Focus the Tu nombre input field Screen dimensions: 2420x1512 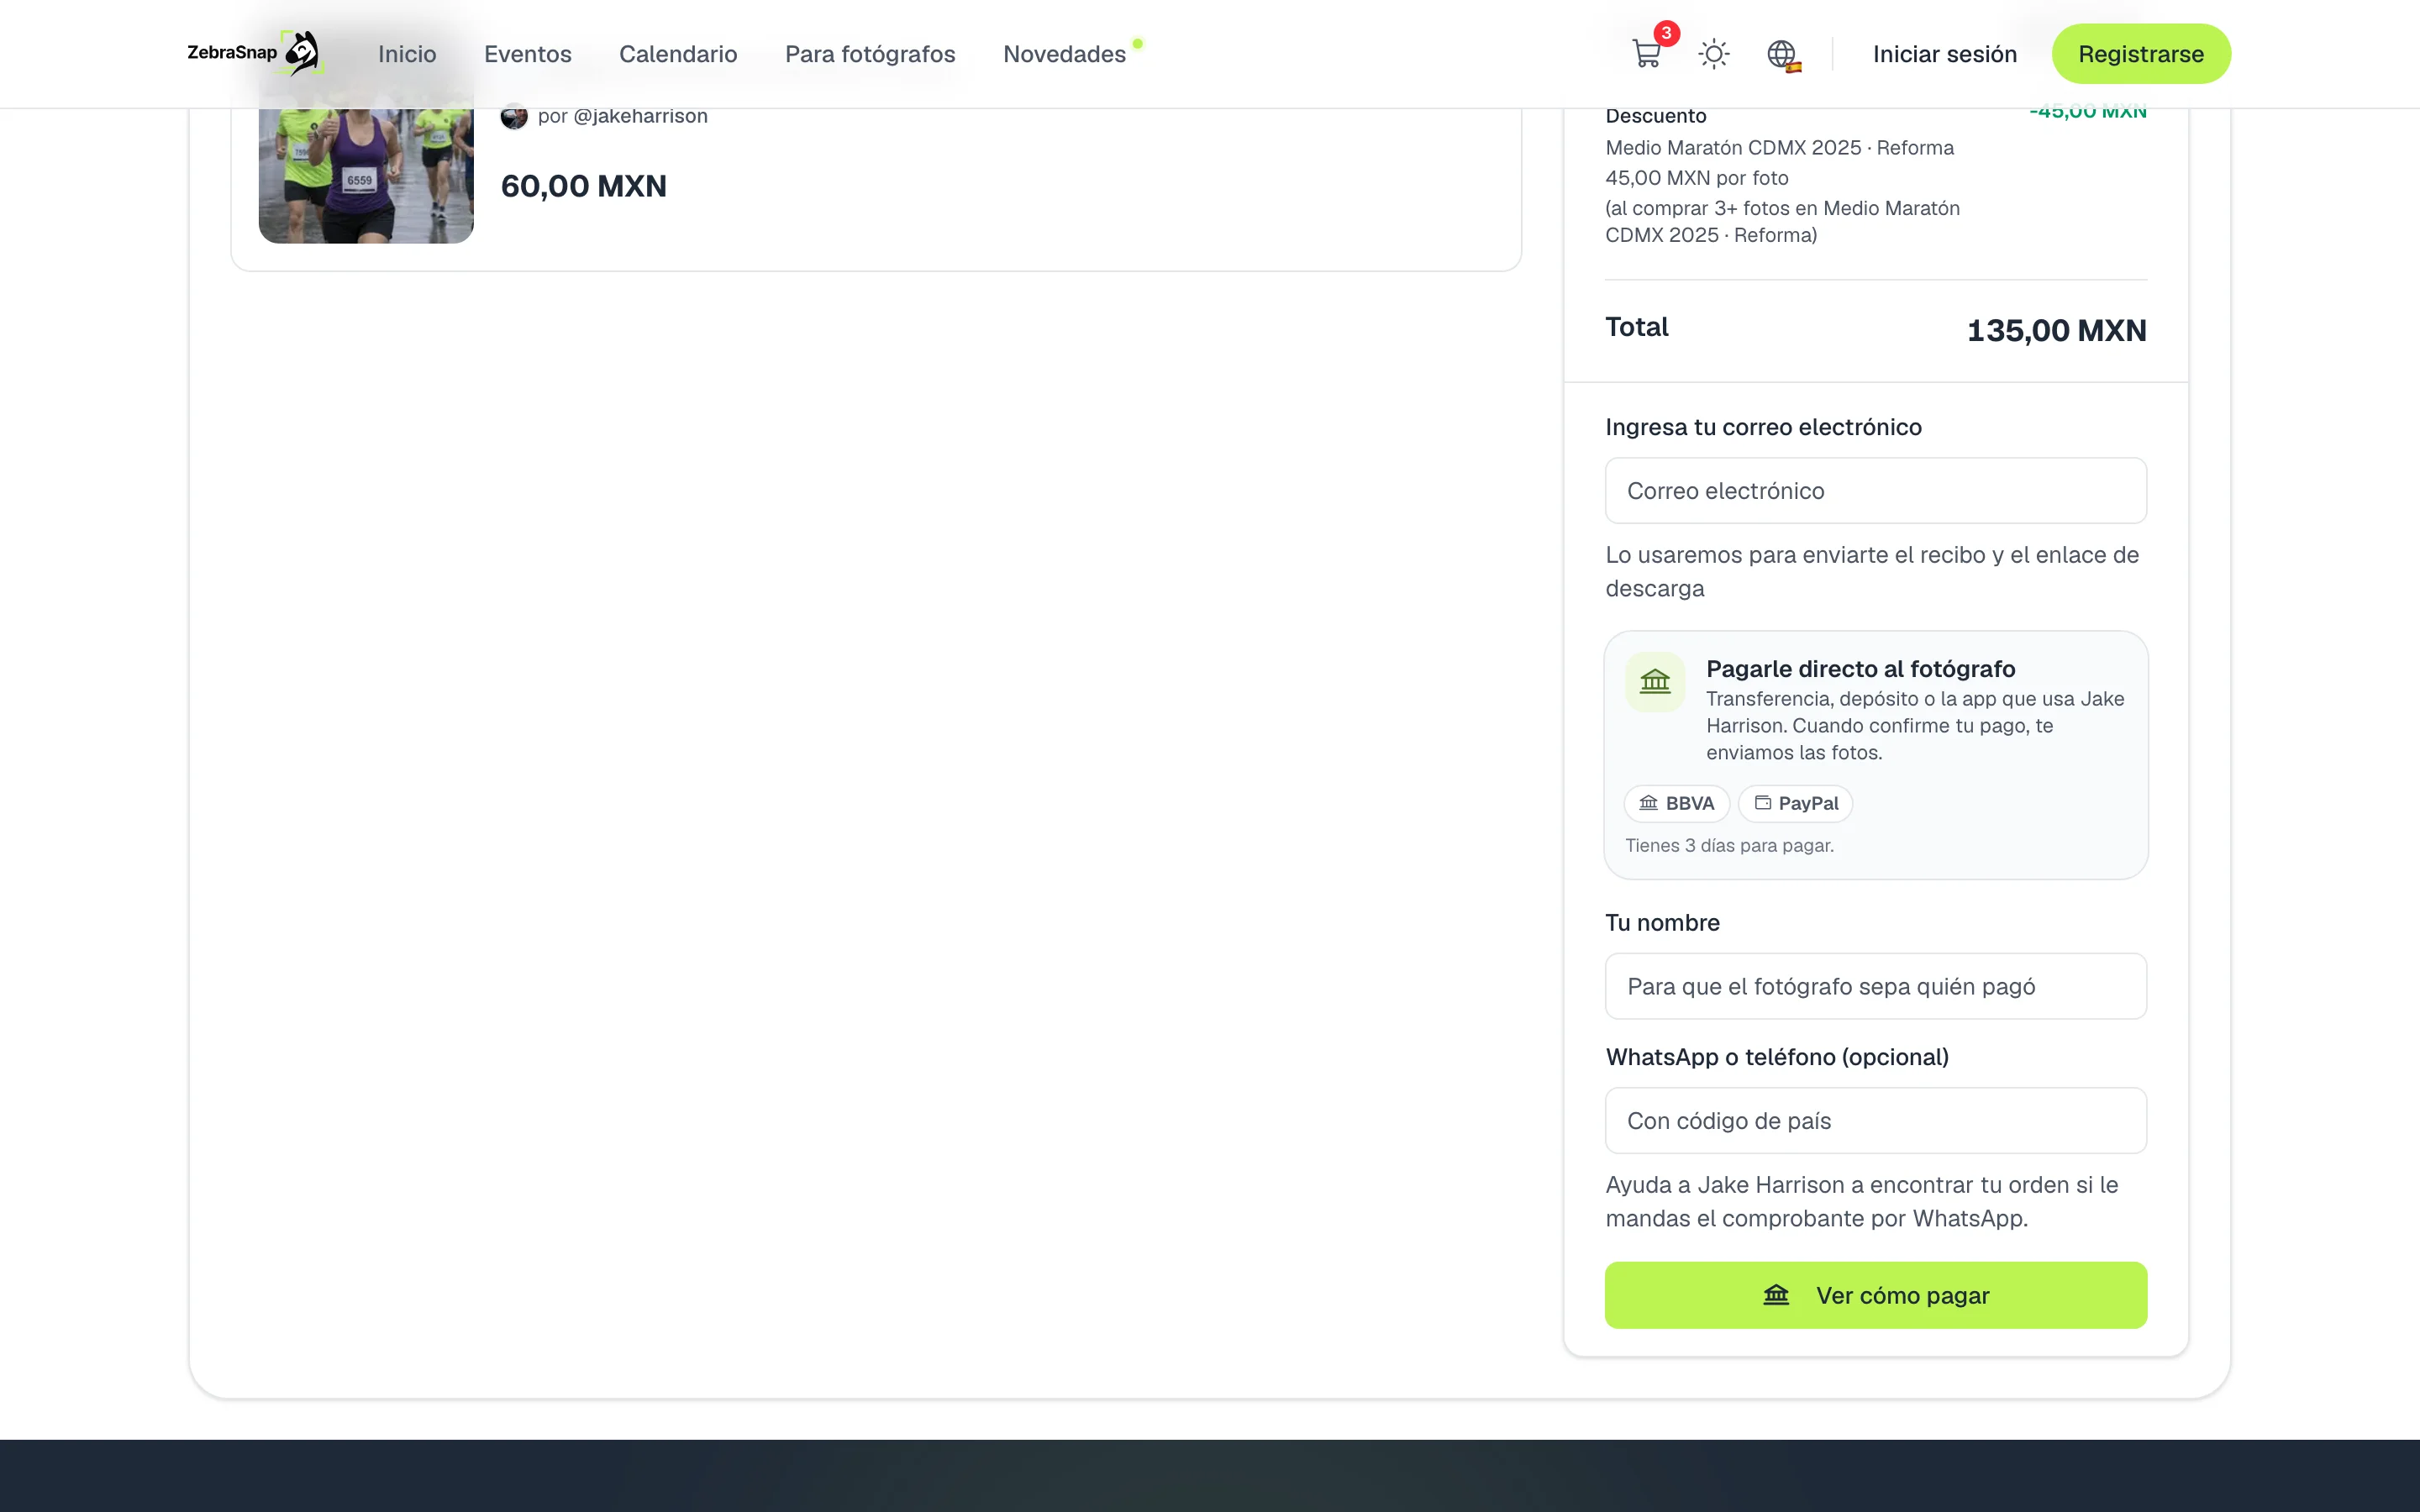(1876, 986)
